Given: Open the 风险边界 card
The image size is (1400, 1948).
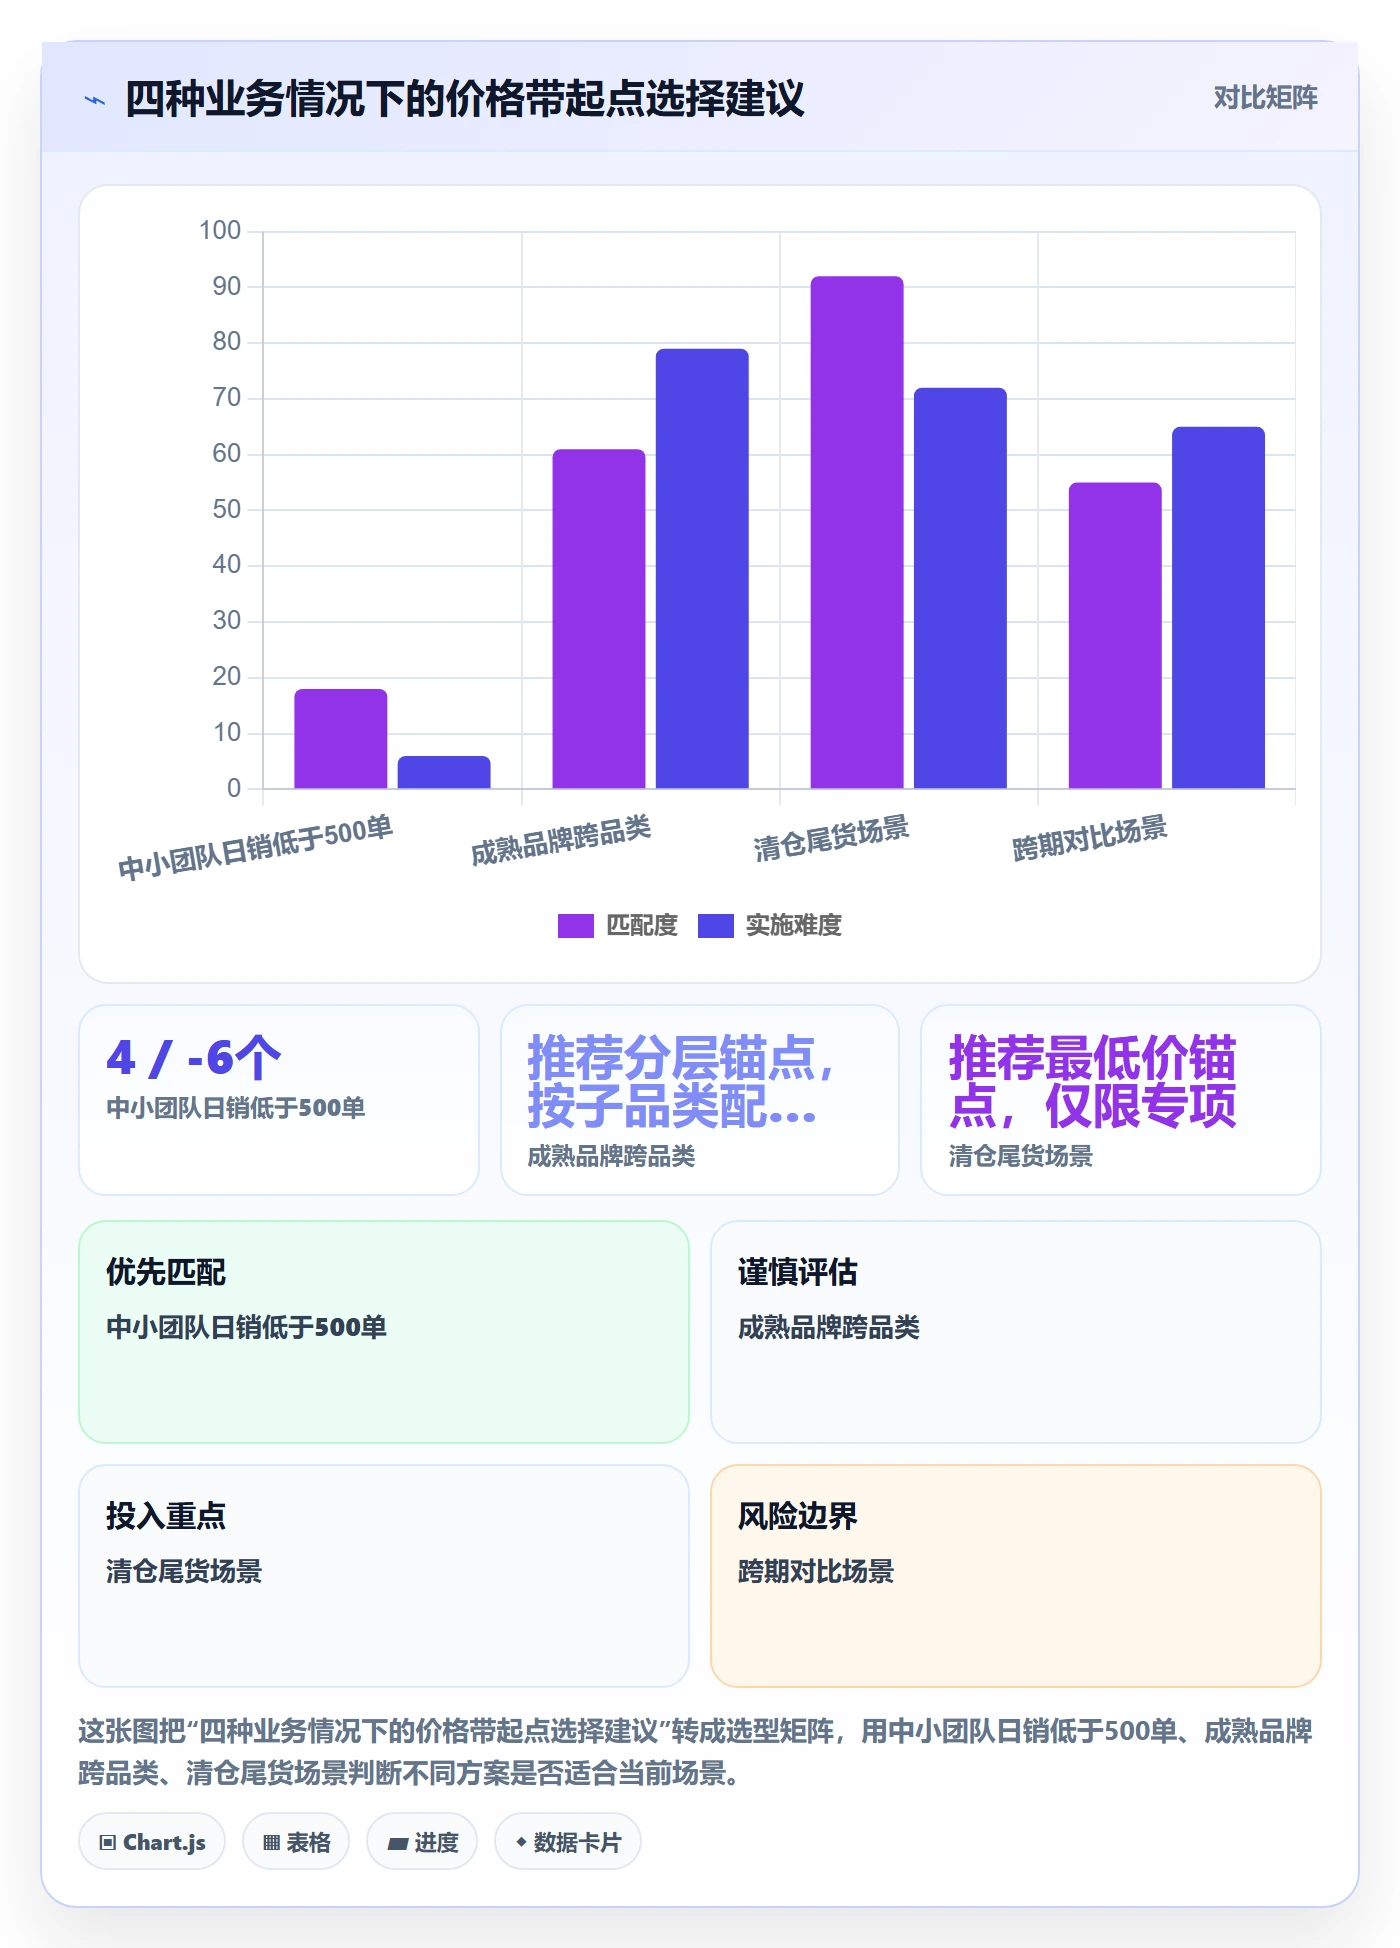Looking at the screenshot, I should click(x=1016, y=1576).
